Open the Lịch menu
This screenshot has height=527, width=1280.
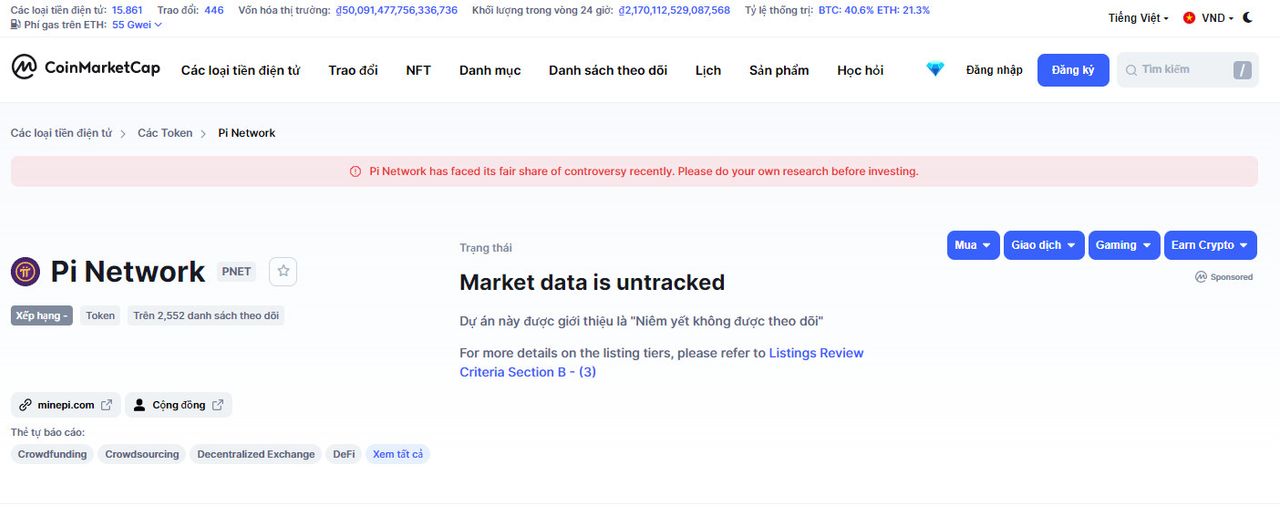pyautogui.click(x=708, y=70)
